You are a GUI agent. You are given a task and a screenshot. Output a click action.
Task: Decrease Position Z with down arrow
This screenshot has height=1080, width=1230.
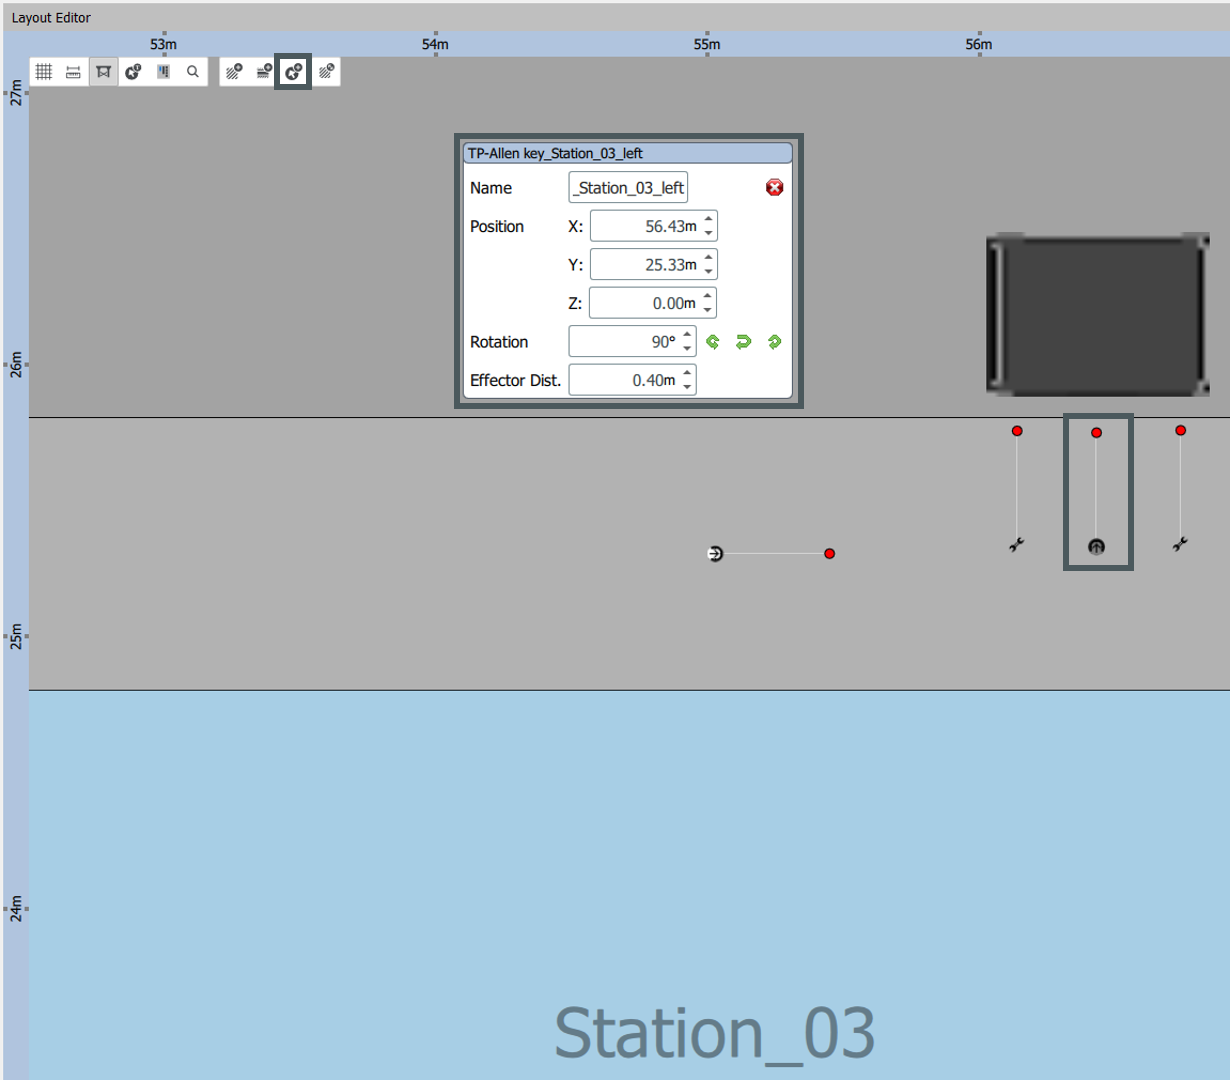click(x=708, y=310)
